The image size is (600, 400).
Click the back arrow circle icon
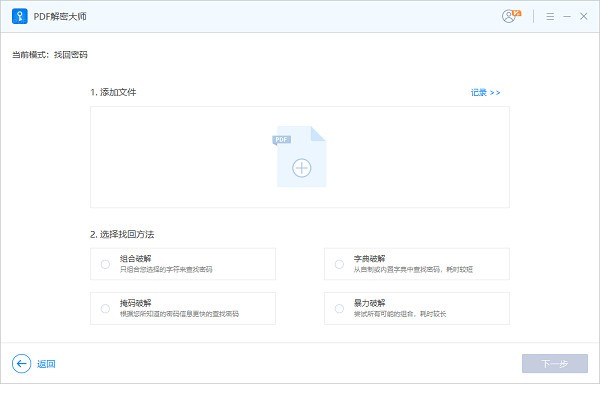[x=21, y=363]
